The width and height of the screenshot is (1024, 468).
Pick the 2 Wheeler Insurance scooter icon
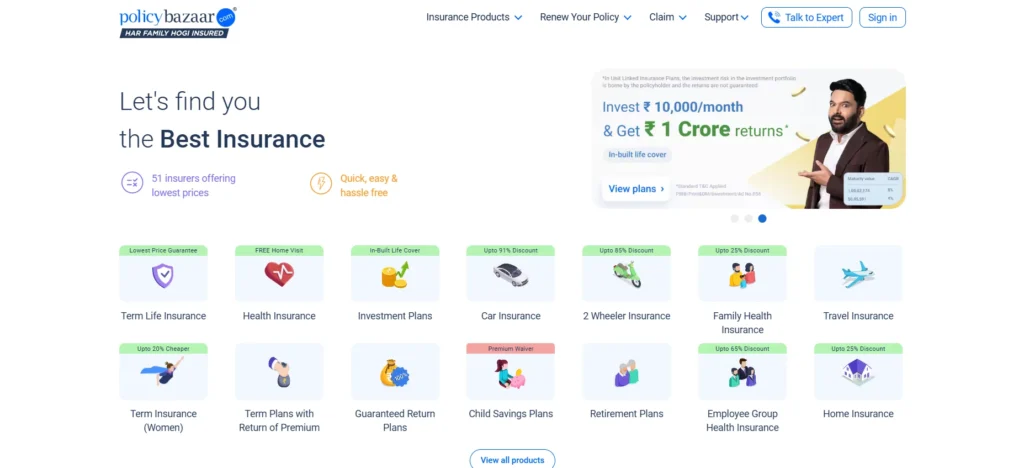coord(627,275)
